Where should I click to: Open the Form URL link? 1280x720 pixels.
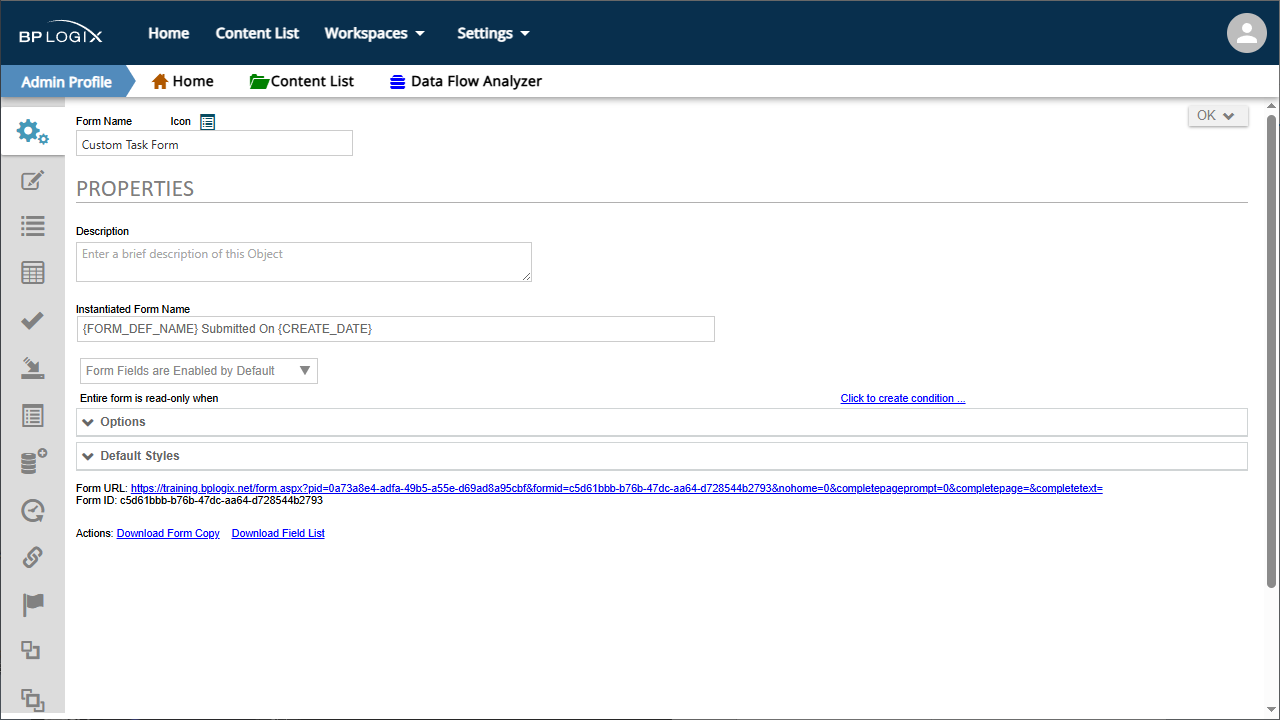point(617,488)
